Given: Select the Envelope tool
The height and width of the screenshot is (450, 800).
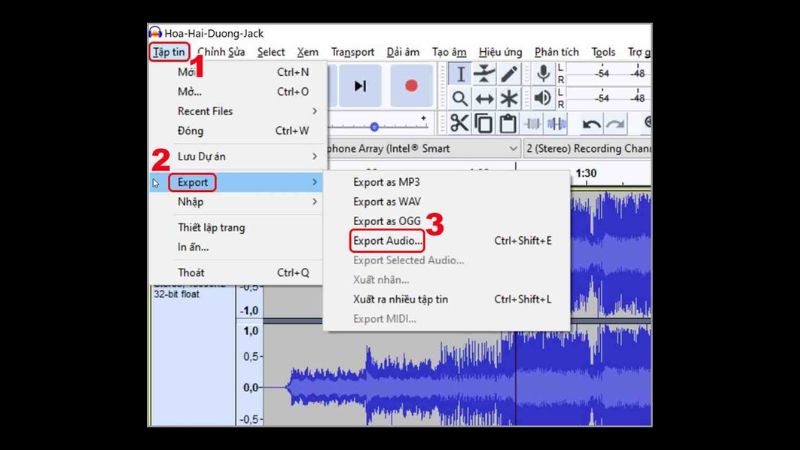Looking at the screenshot, I should tap(484, 74).
